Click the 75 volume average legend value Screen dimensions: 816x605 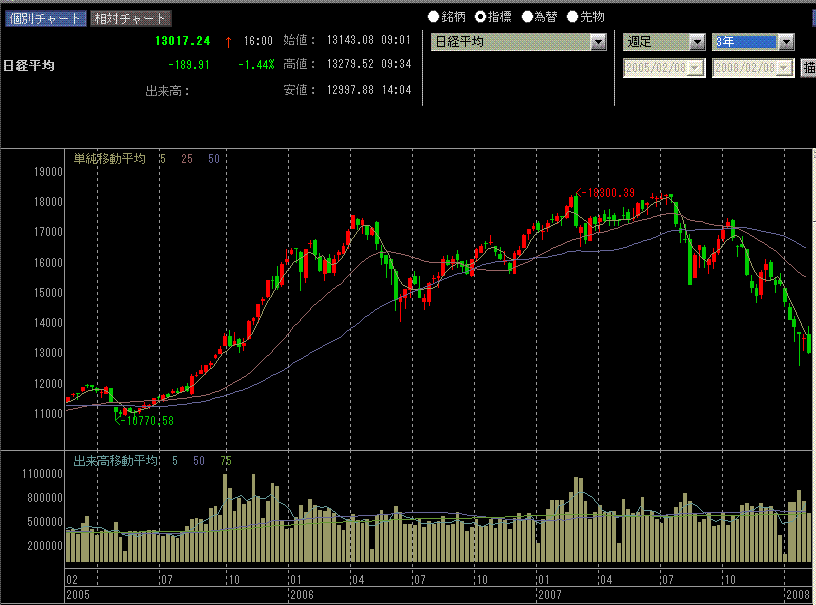pos(226,461)
